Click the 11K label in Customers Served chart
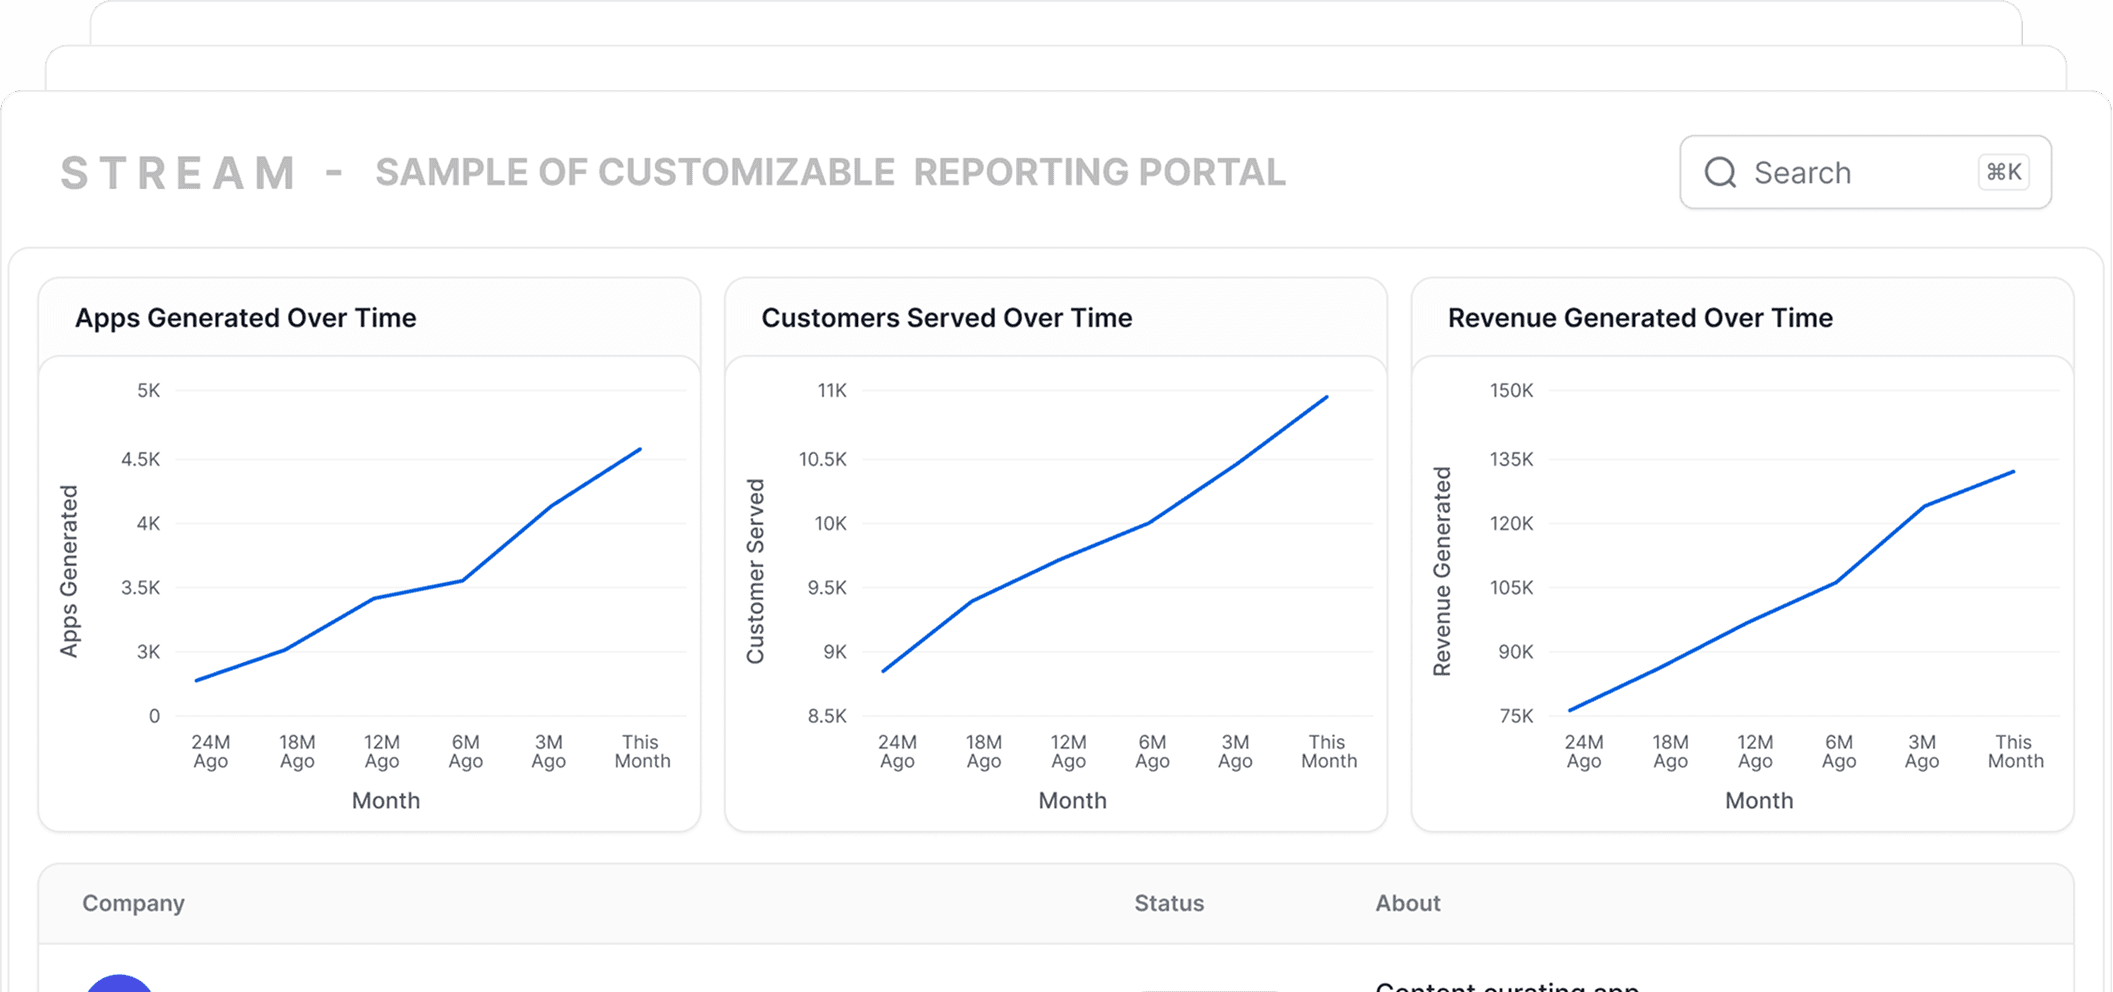 (832, 390)
